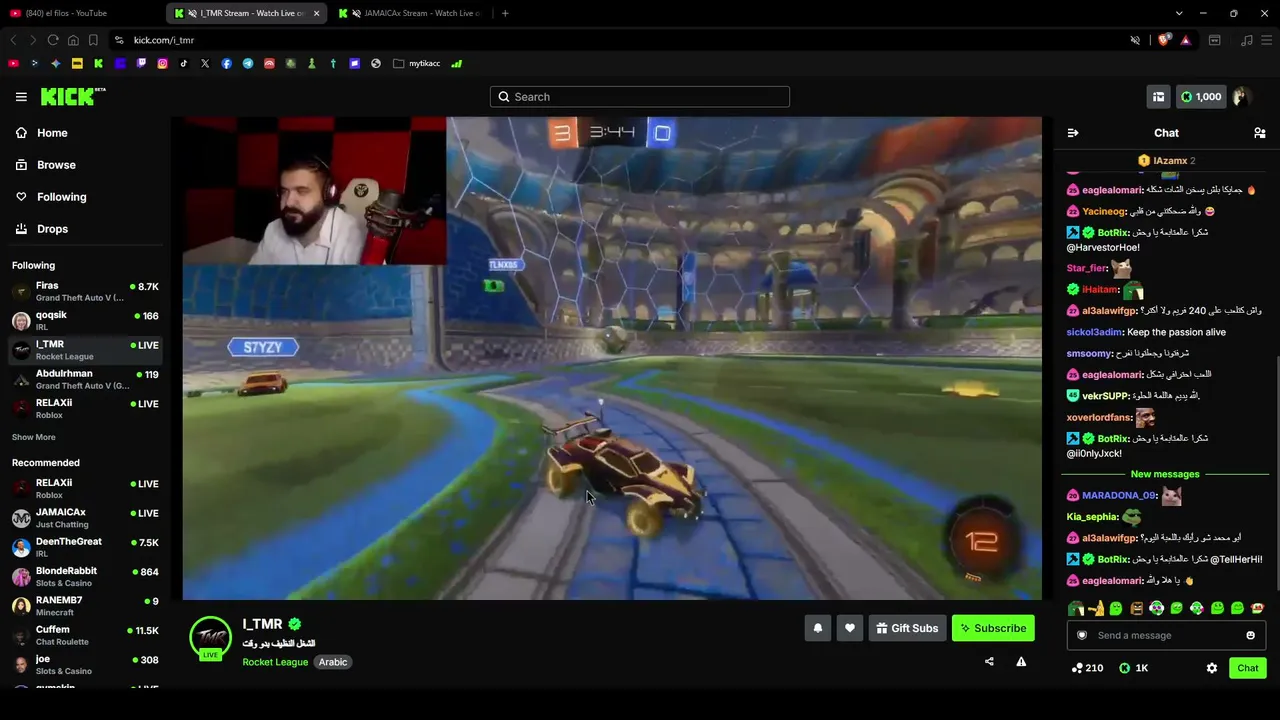Open the qoqsik channel in Following
The width and height of the screenshot is (1280, 720).
(x=84, y=320)
